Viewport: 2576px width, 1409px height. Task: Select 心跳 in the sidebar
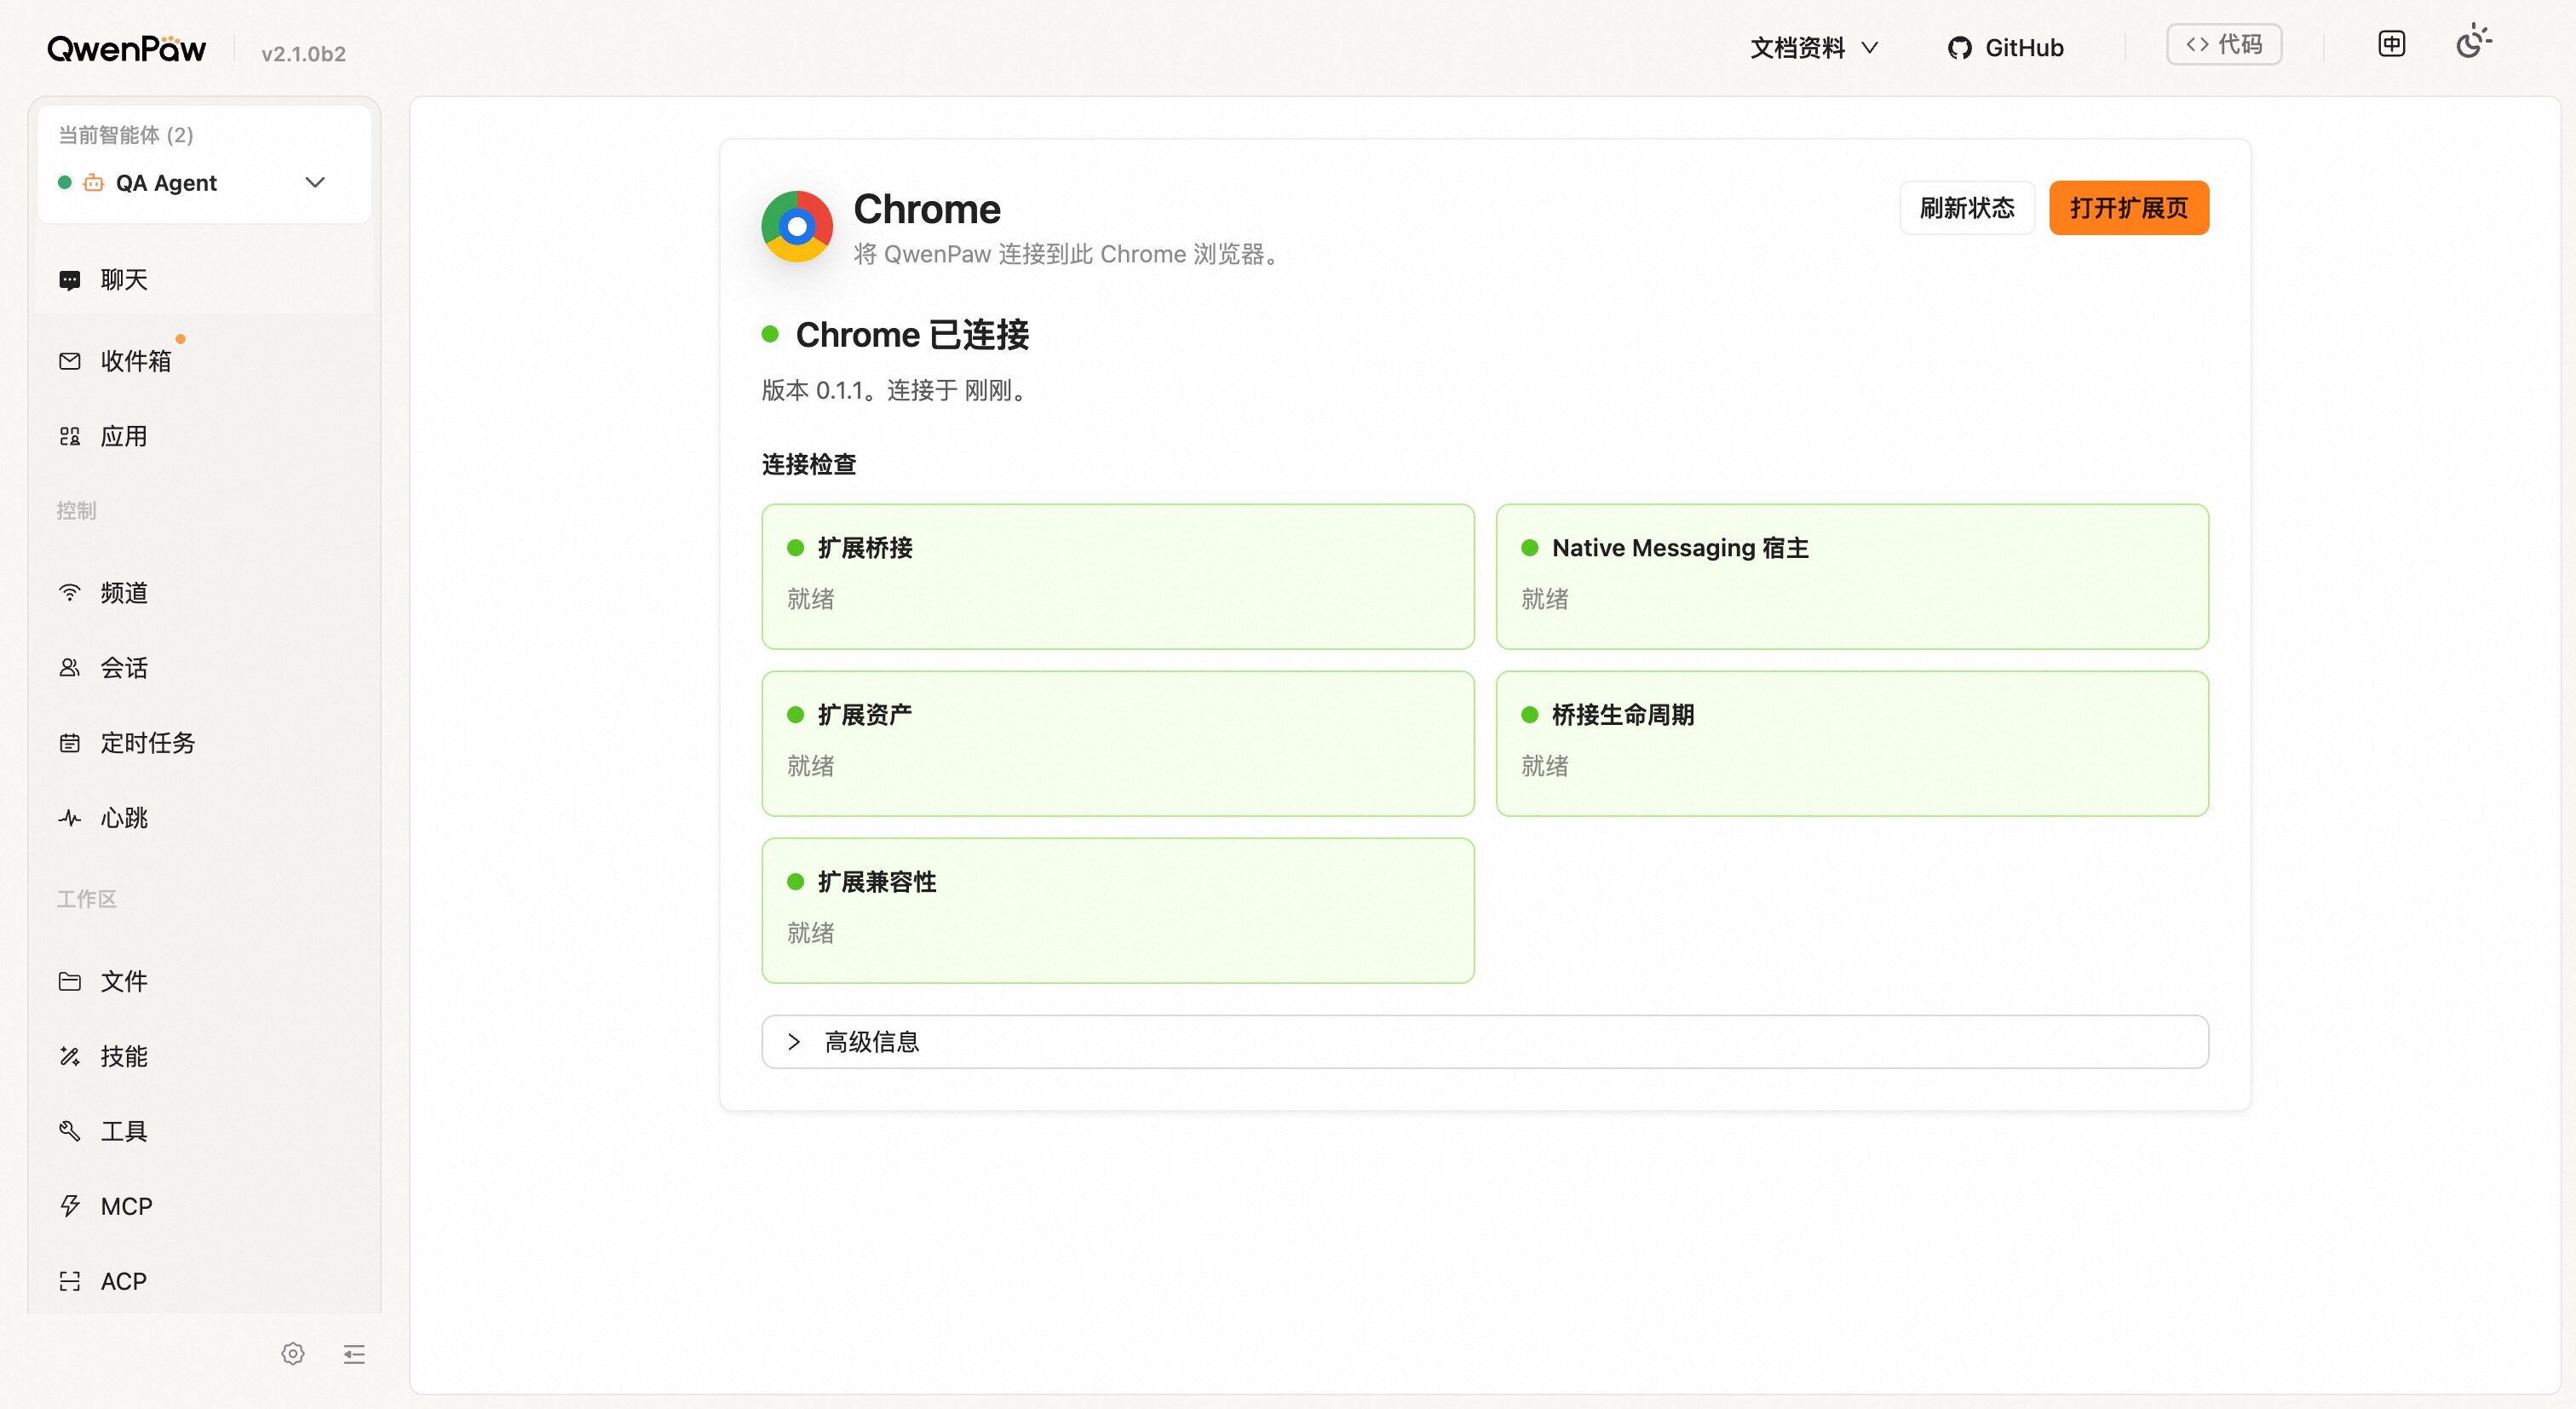click(204, 818)
